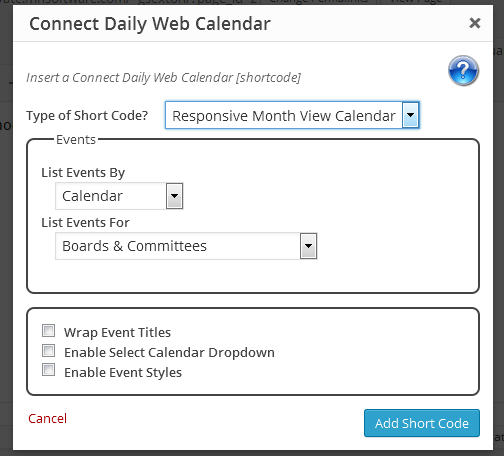The height and width of the screenshot is (456, 504).
Task: Click the Enable Select Calendar Dropdown label
Action: pos(169,353)
